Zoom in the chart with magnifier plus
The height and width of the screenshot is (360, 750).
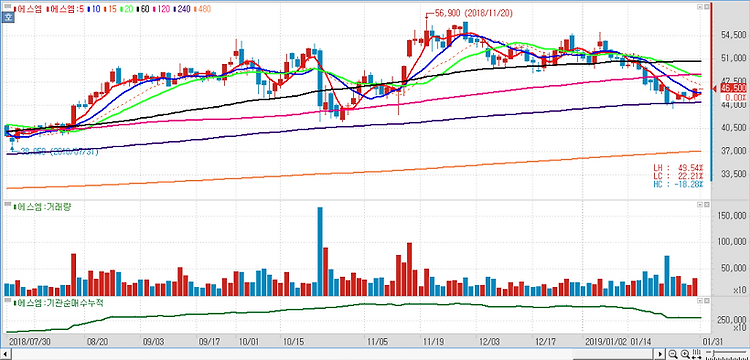tap(685, 354)
